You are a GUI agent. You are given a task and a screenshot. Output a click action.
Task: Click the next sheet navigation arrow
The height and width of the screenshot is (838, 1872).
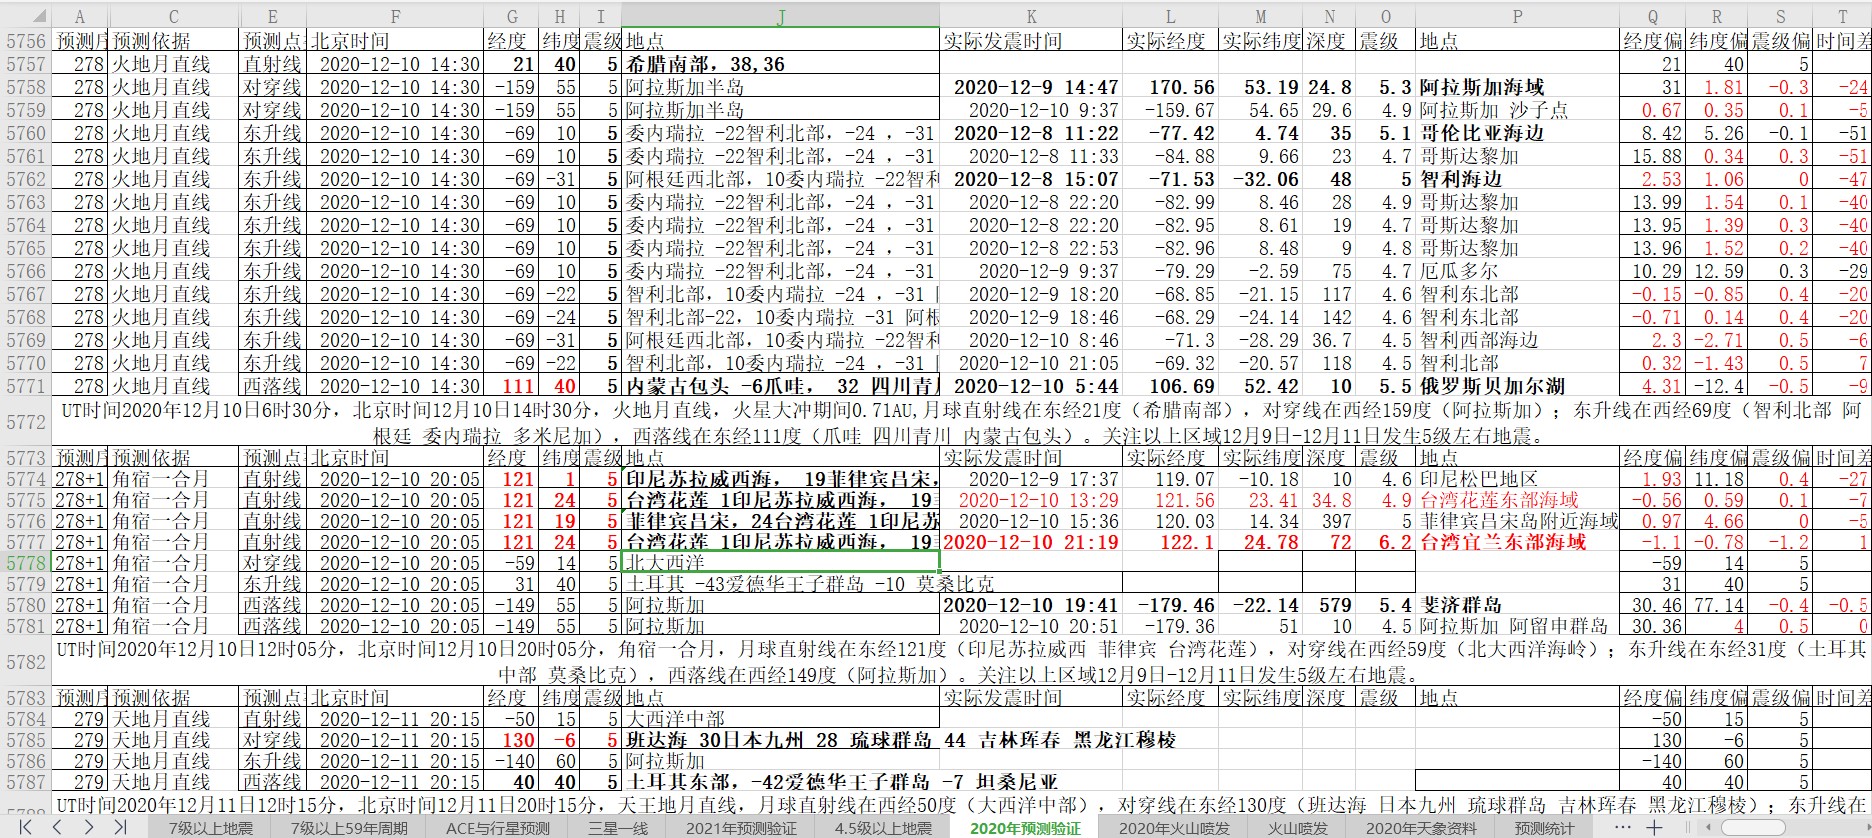pos(89,827)
